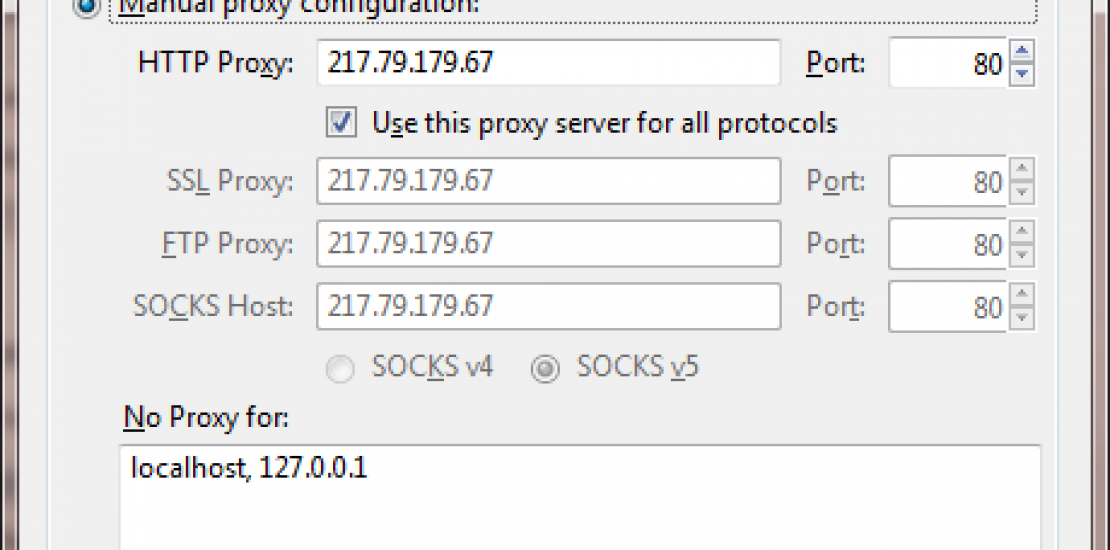Select the SOCKS v4 radio button
The image size is (1110, 550).
coord(341,369)
